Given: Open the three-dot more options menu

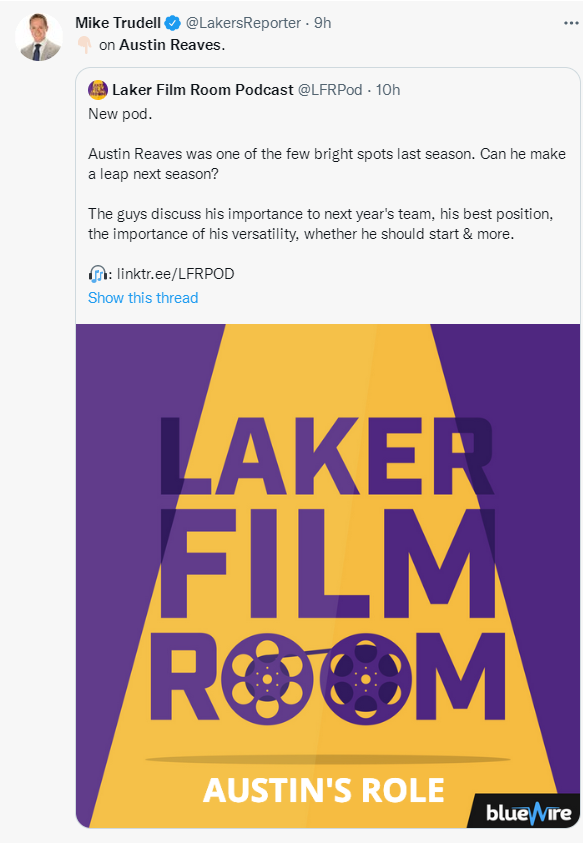Looking at the screenshot, I should (571, 23).
